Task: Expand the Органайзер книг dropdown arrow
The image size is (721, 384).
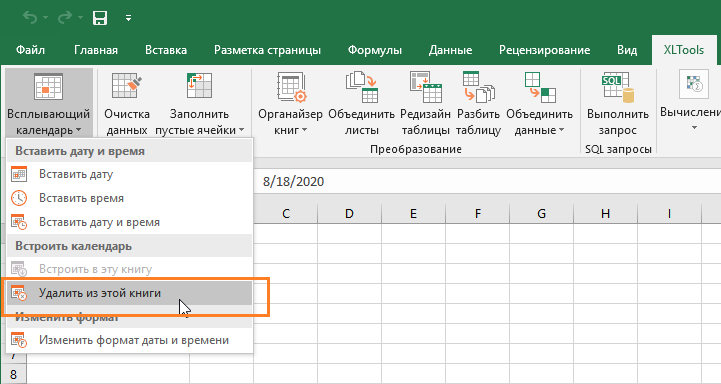Action: 304,131
